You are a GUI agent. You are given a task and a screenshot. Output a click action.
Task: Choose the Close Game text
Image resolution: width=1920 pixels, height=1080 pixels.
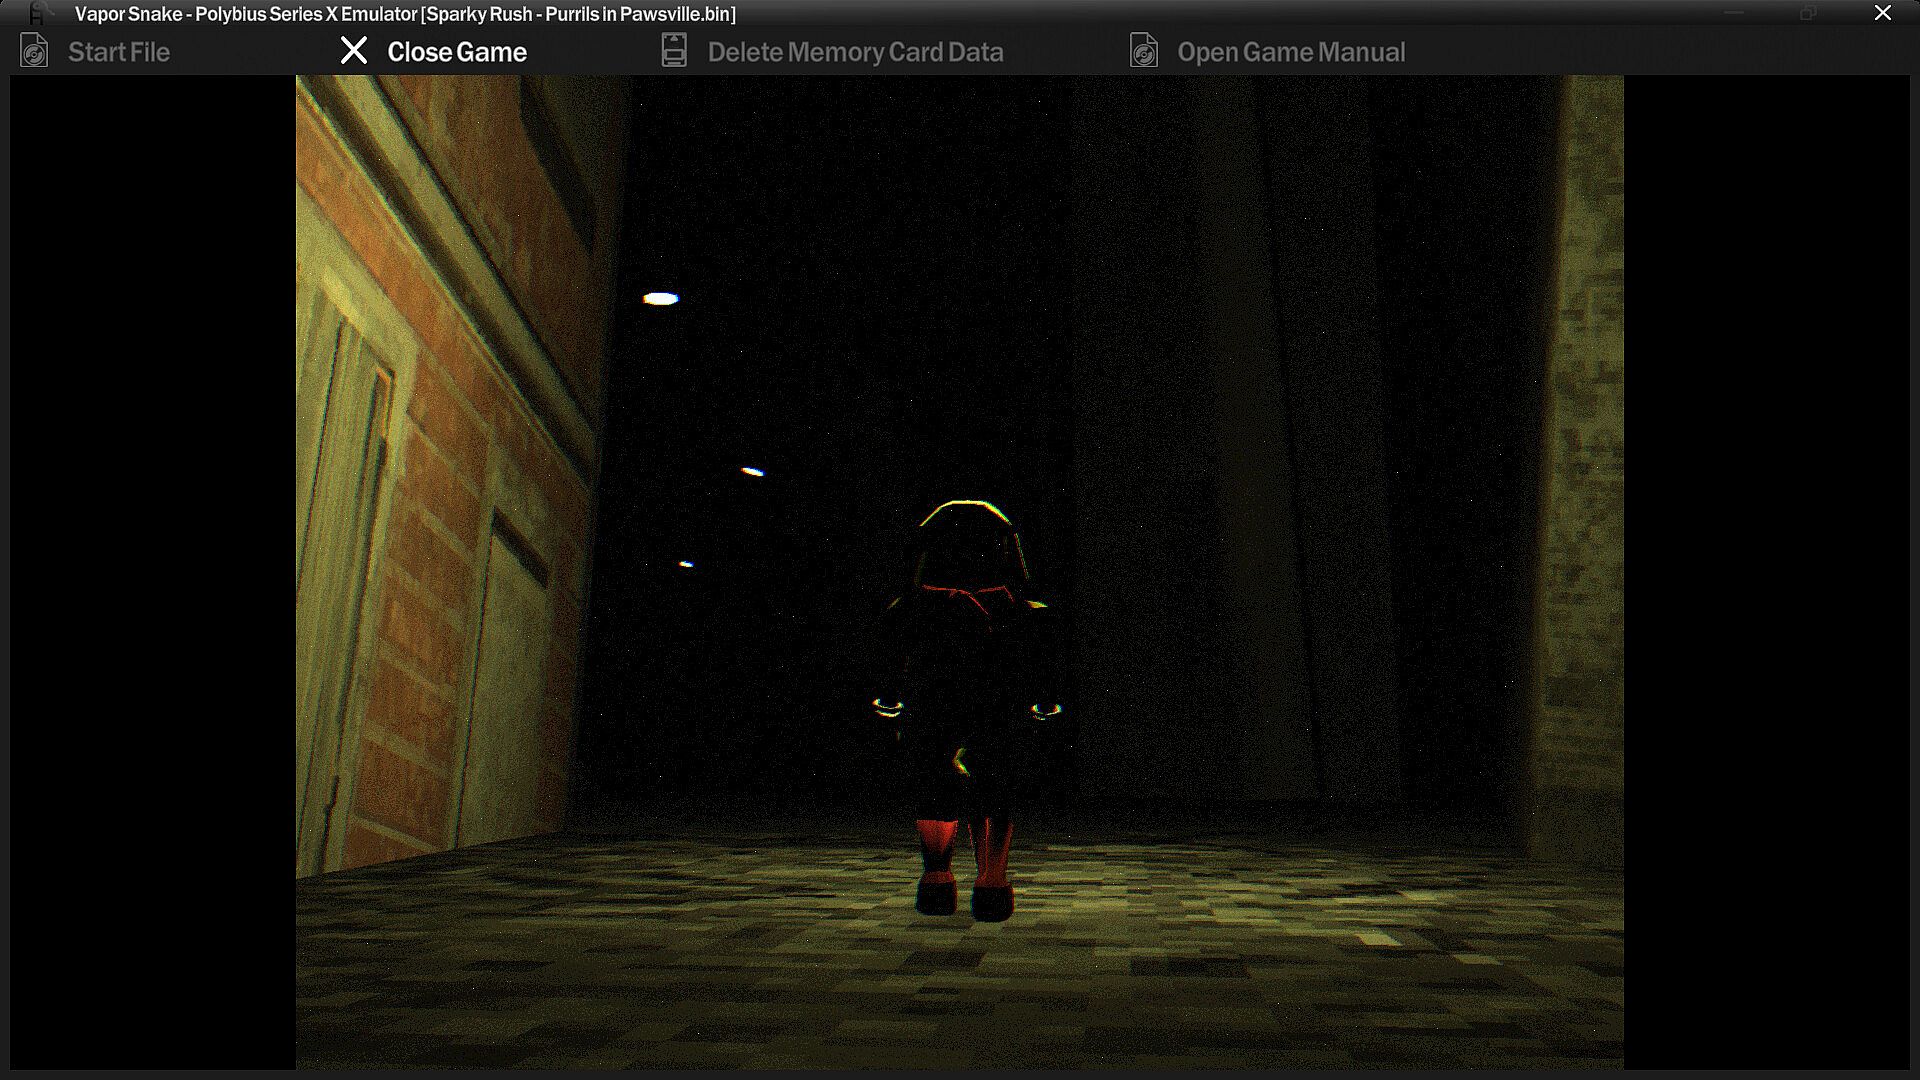coord(457,52)
